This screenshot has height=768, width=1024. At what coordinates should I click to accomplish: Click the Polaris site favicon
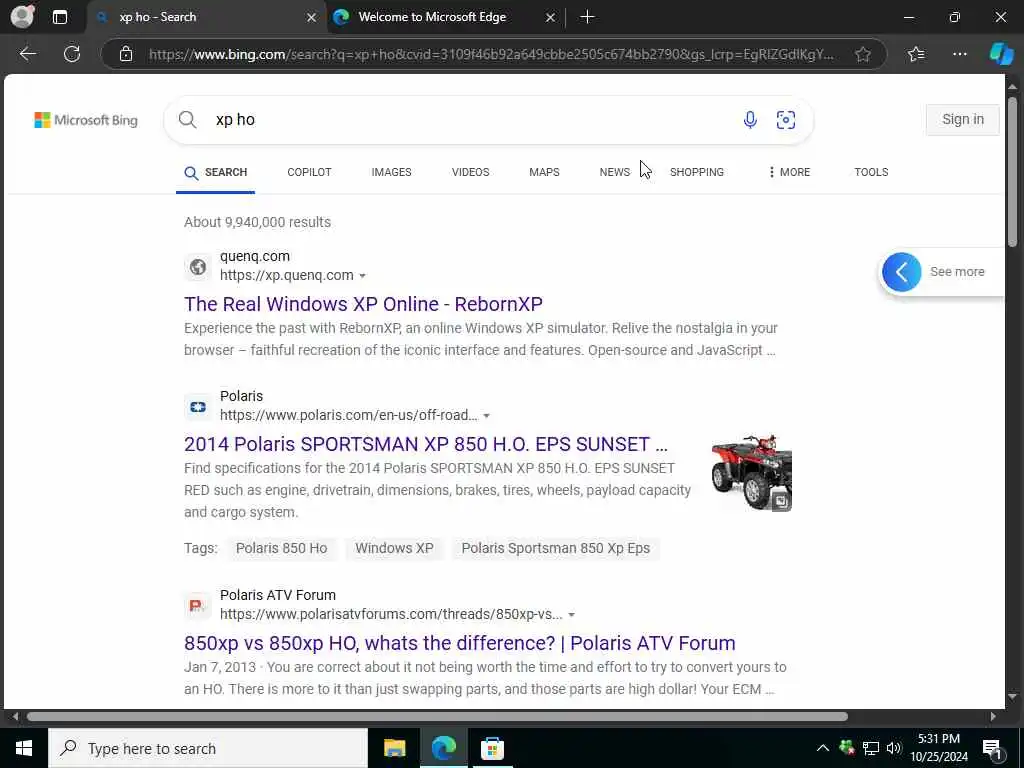point(198,407)
